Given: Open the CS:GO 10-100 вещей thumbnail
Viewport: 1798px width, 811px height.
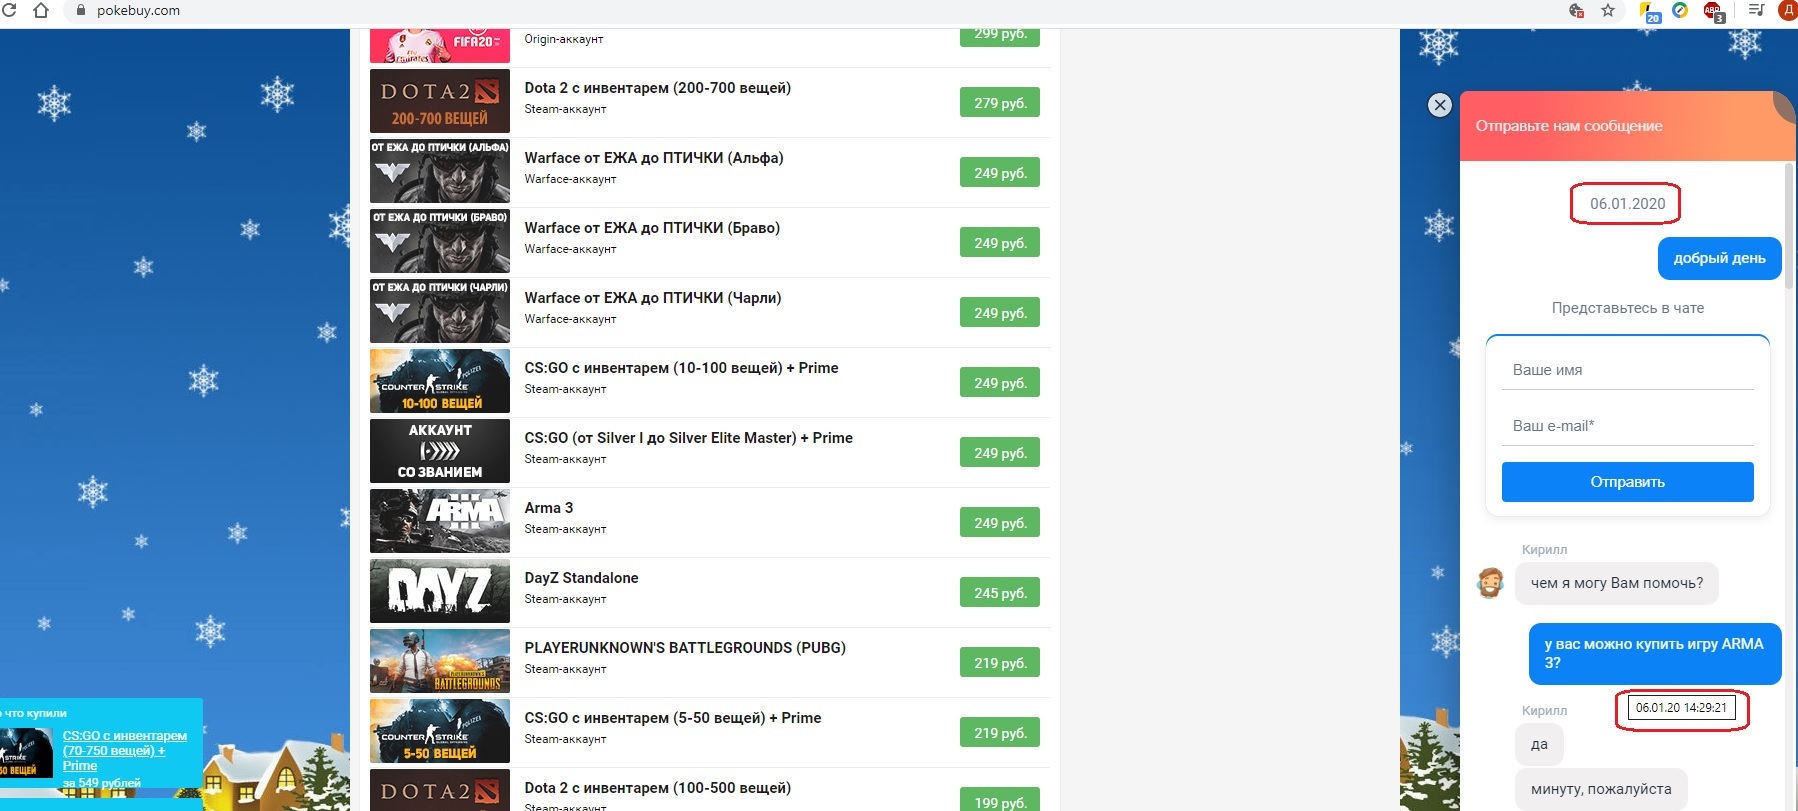Looking at the screenshot, I should 440,381.
